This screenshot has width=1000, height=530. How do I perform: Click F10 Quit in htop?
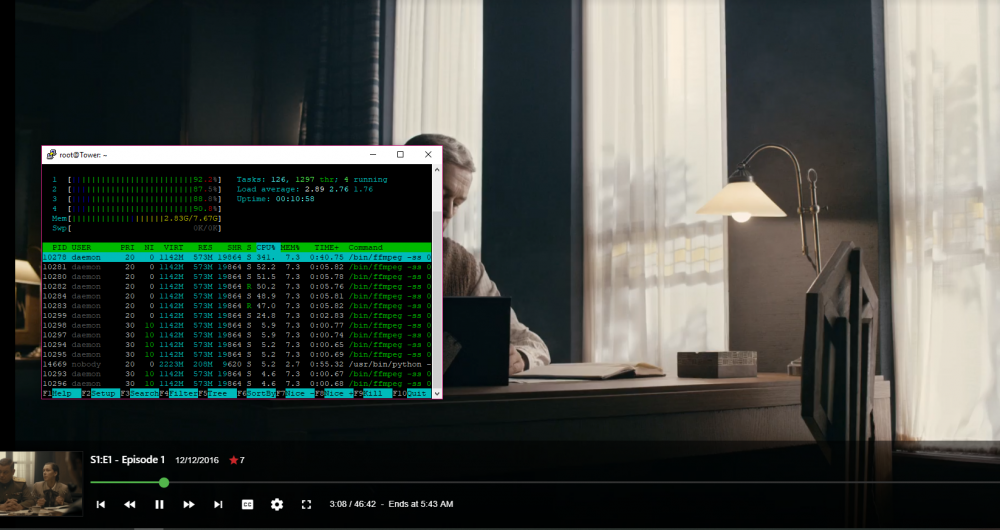[x=412, y=394]
